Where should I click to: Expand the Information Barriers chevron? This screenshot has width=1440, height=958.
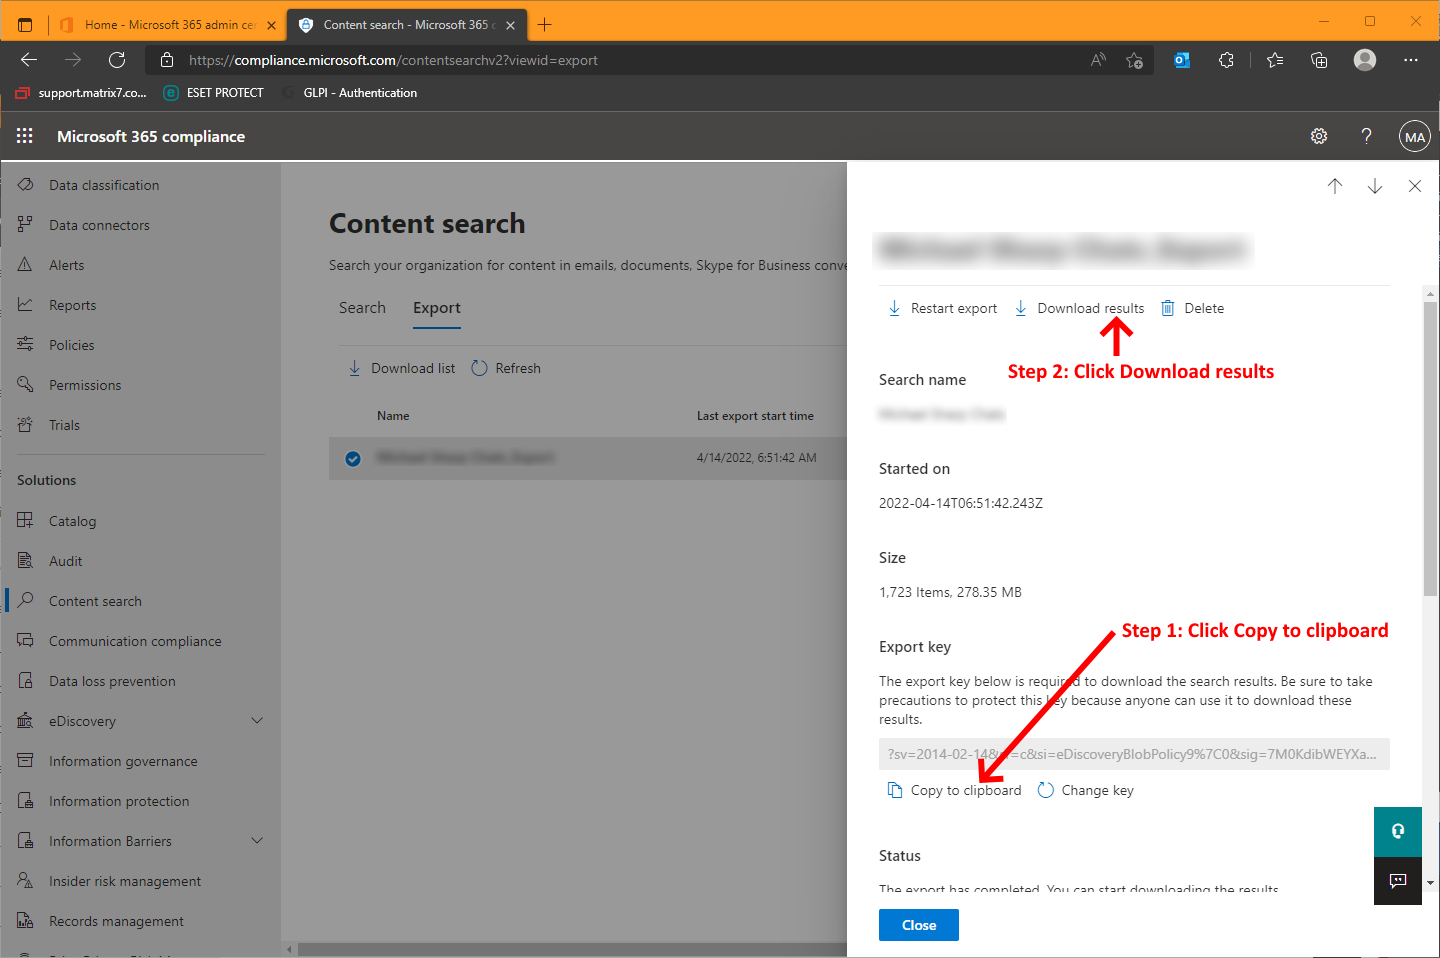[257, 841]
